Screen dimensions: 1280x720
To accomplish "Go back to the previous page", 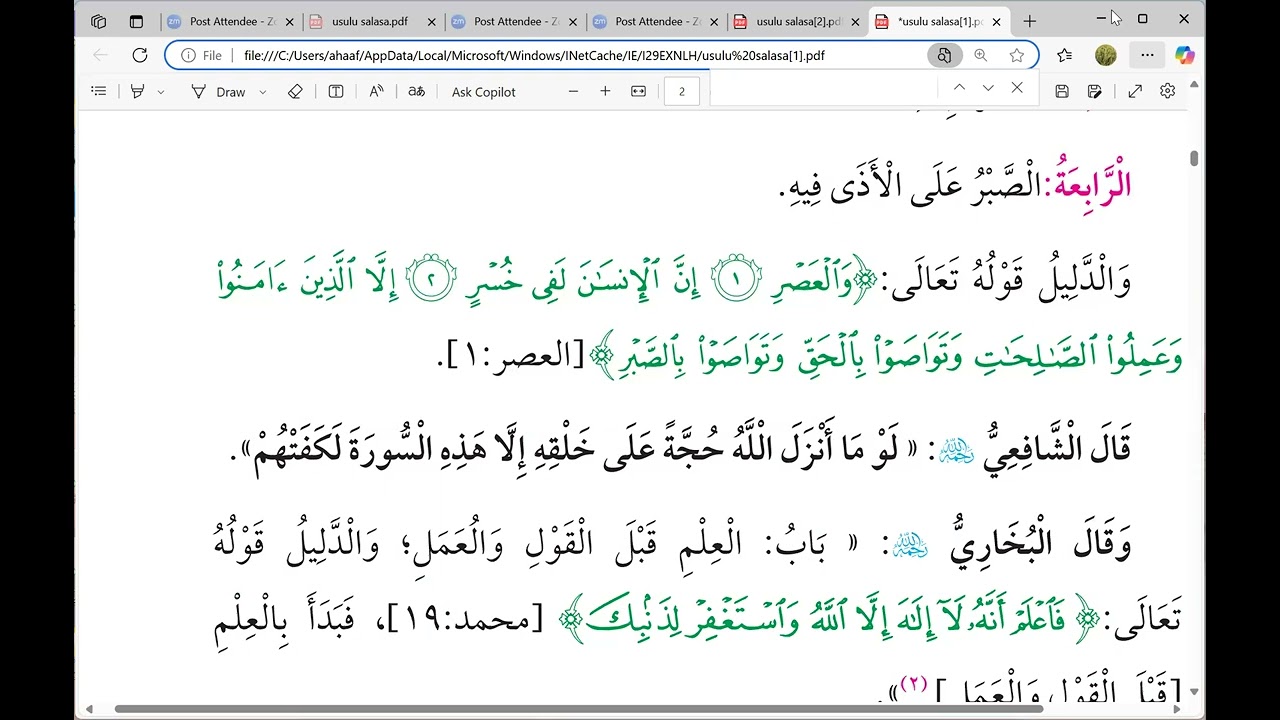I will click(100, 55).
